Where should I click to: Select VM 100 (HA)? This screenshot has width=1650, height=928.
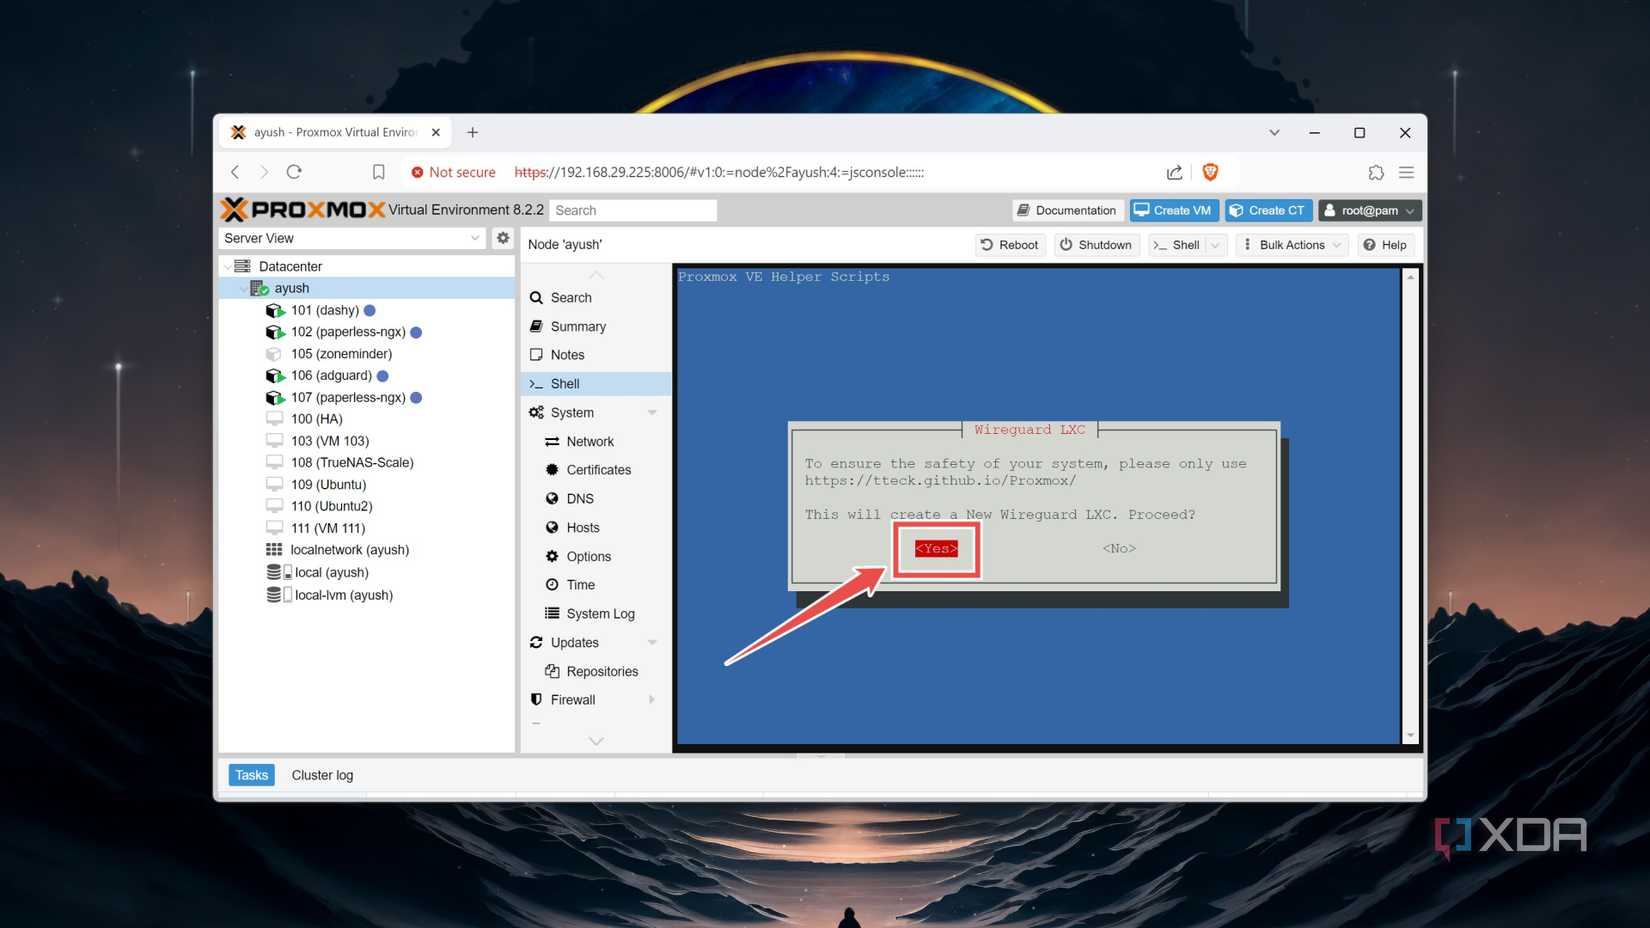[x=316, y=419]
